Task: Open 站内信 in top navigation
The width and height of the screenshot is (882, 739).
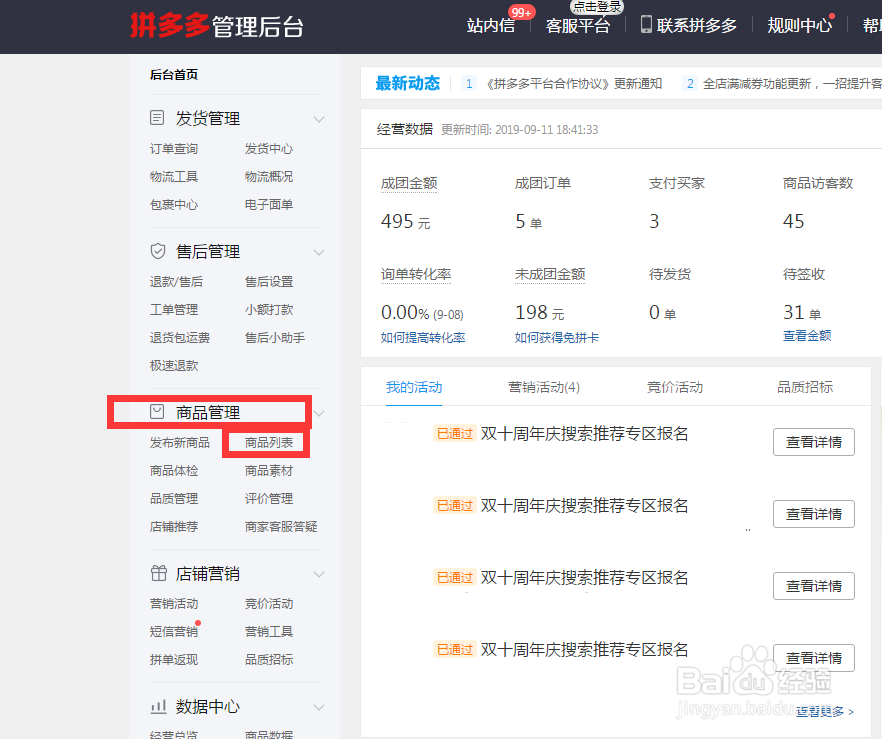Action: tap(491, 25)
